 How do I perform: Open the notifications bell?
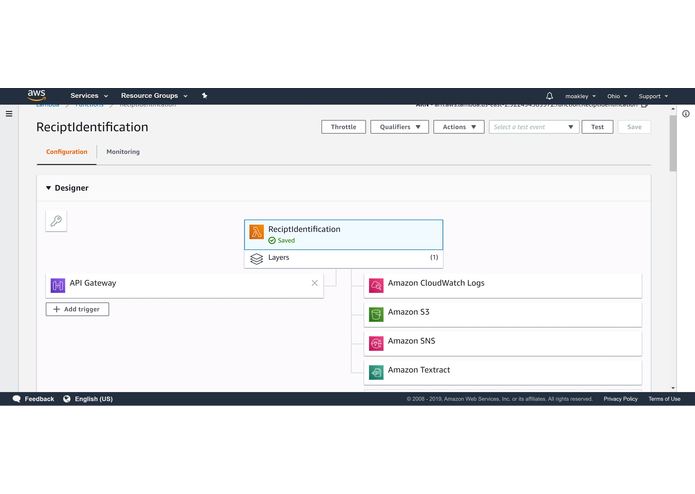tap(549, 96)
